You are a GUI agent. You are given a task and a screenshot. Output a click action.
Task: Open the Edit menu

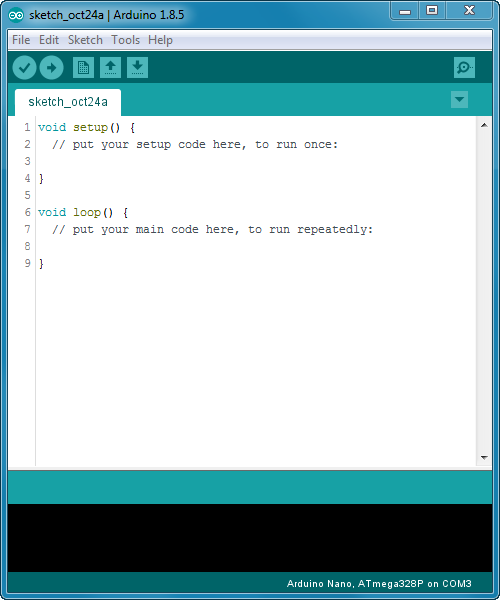[49, 40]
